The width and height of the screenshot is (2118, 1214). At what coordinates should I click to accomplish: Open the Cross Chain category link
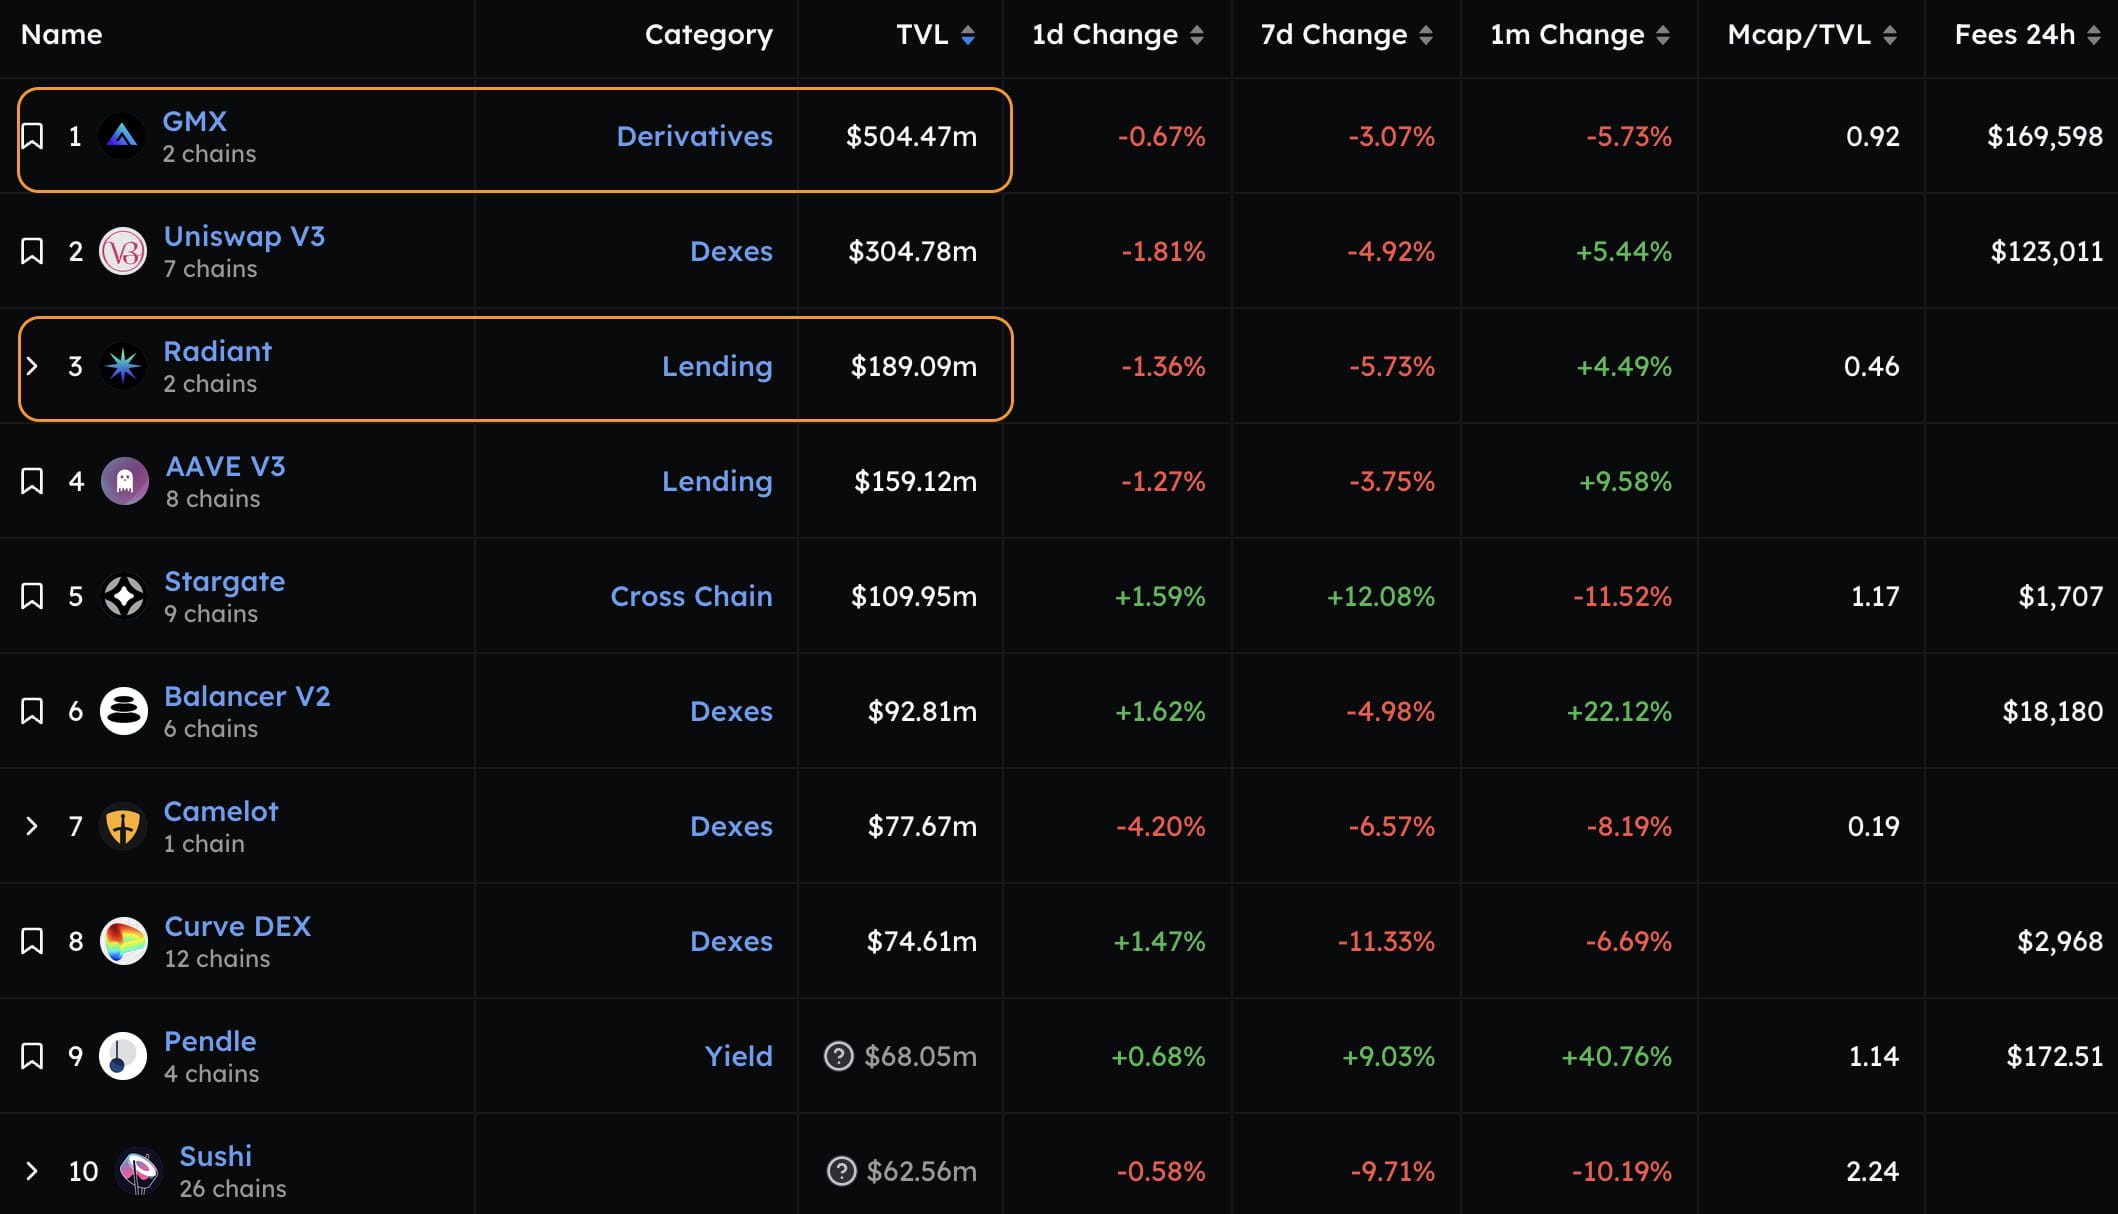691,596
